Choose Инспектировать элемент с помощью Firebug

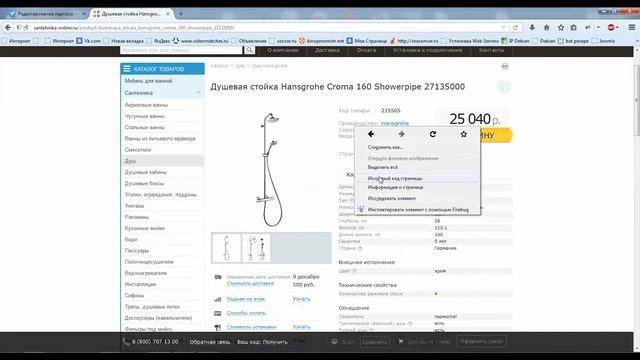tap(418, 209)
